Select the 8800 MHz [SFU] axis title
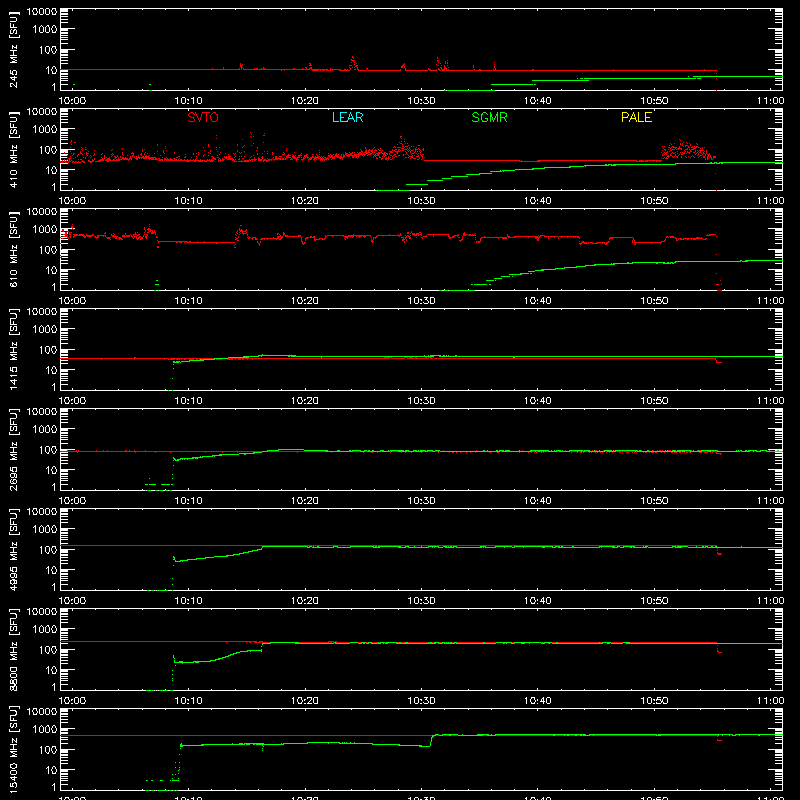800x800 pixels. coord(14,649)
